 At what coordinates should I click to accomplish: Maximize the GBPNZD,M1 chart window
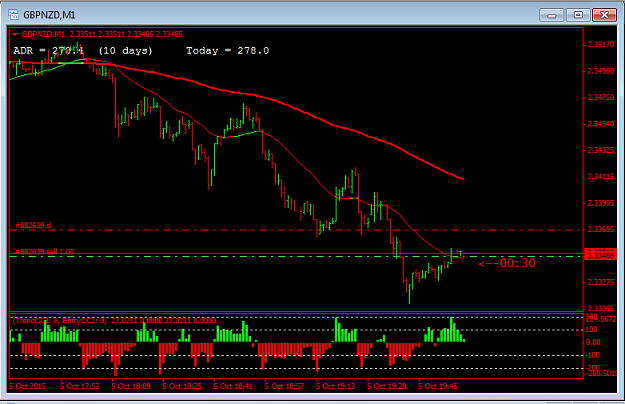(578, 15)
